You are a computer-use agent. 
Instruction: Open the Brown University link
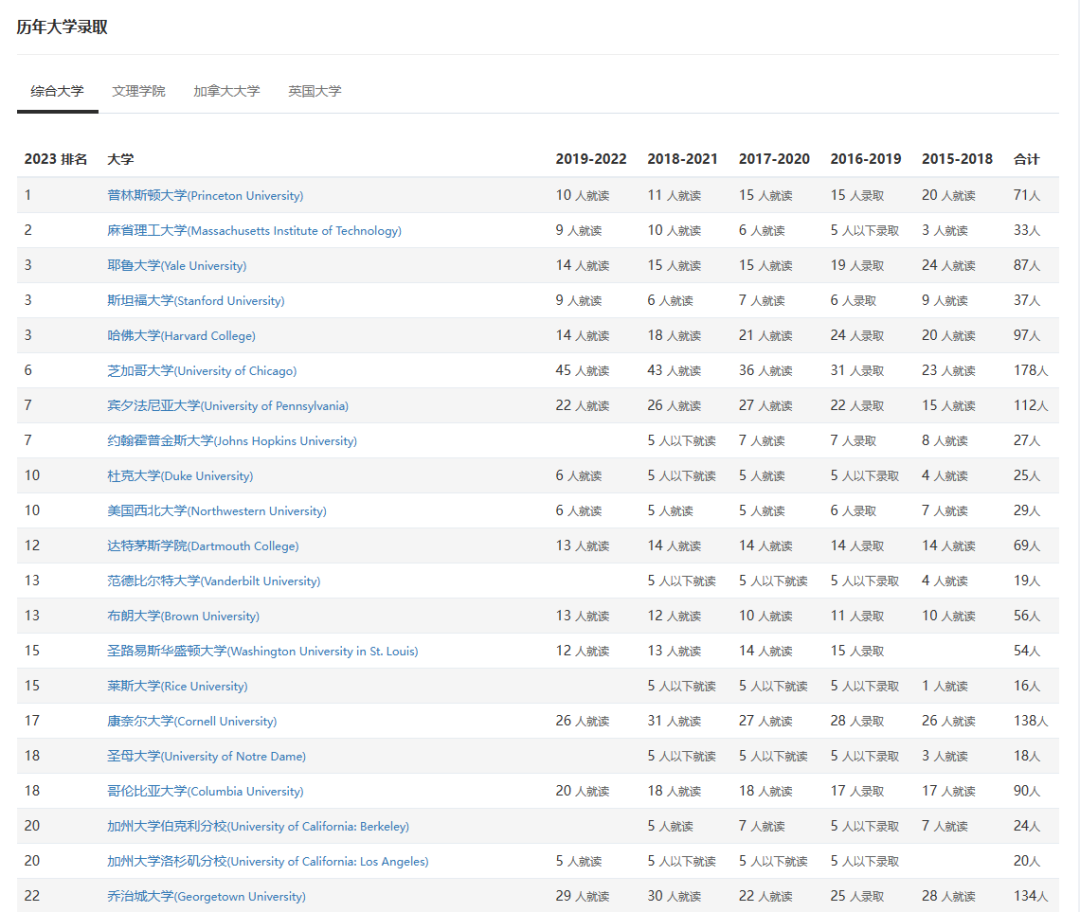[183, 616]
